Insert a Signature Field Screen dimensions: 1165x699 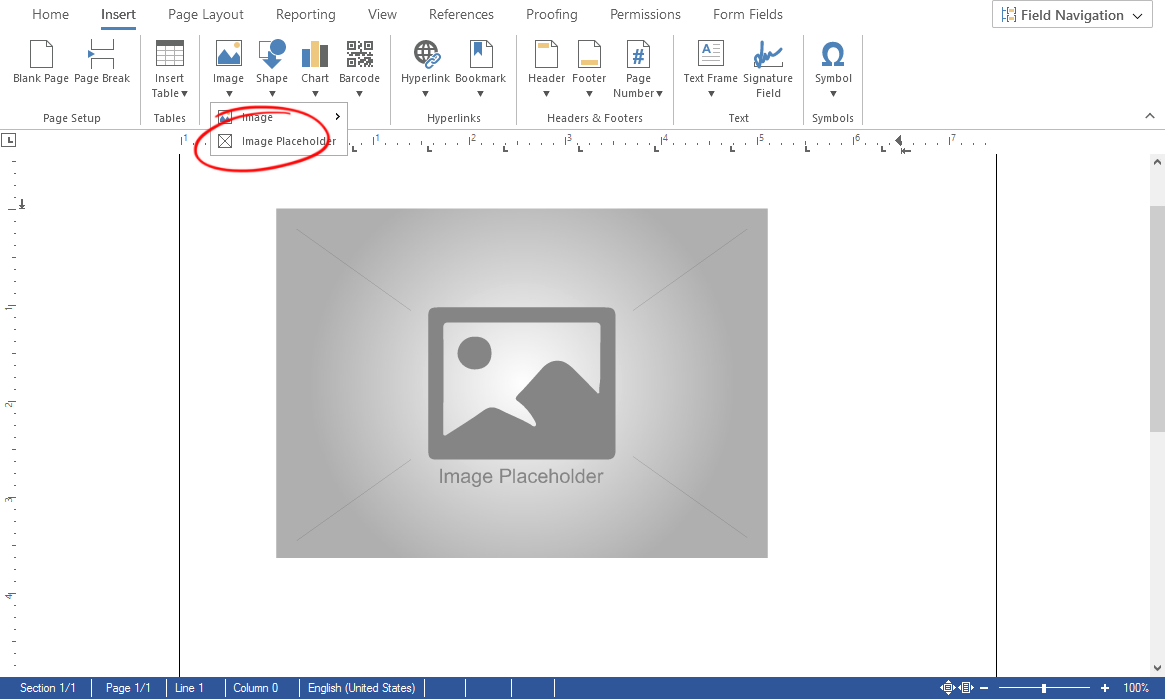pyautogui.click(x=768, y=69)
